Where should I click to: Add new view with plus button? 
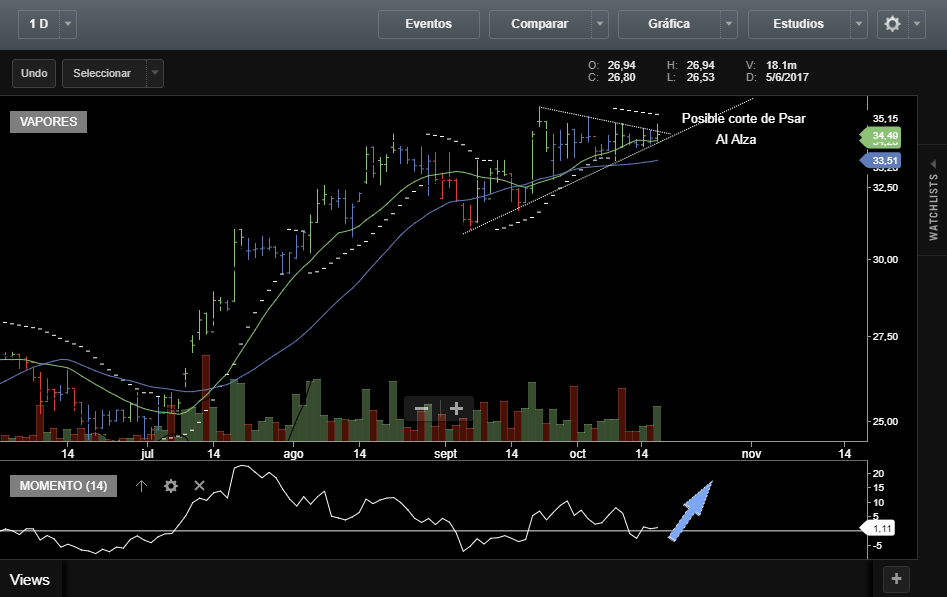coord(896,578)
